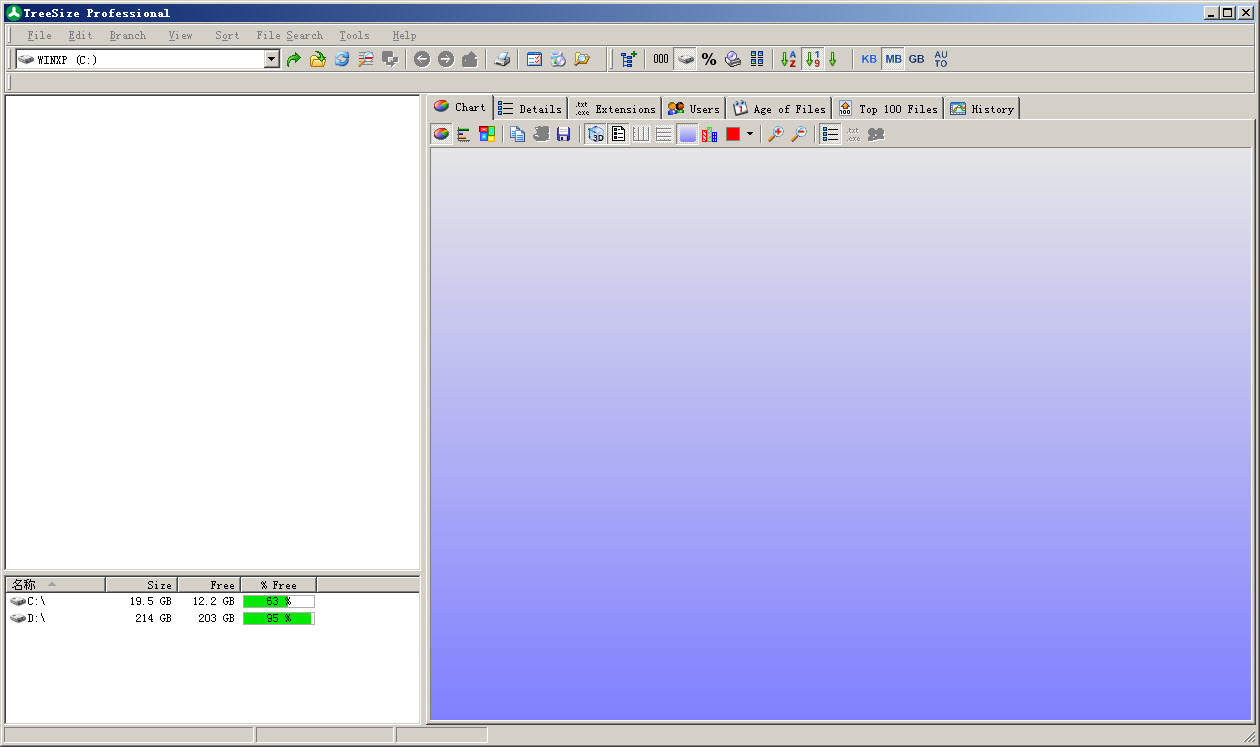Screen dimensions: 1260x747
Task: Select the bar chart view icon
Action: coord(464,134)
